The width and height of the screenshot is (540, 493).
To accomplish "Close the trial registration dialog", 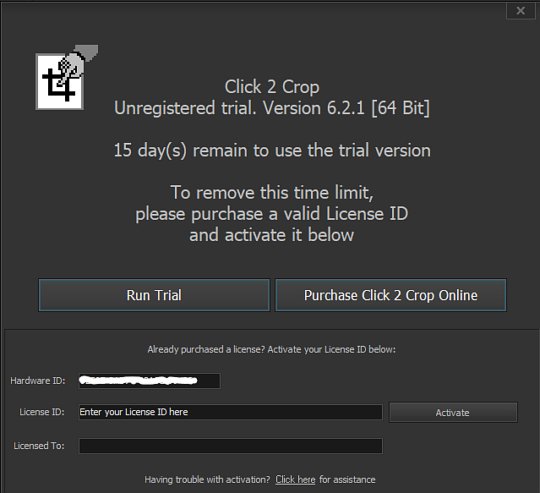I will (520, 11).
